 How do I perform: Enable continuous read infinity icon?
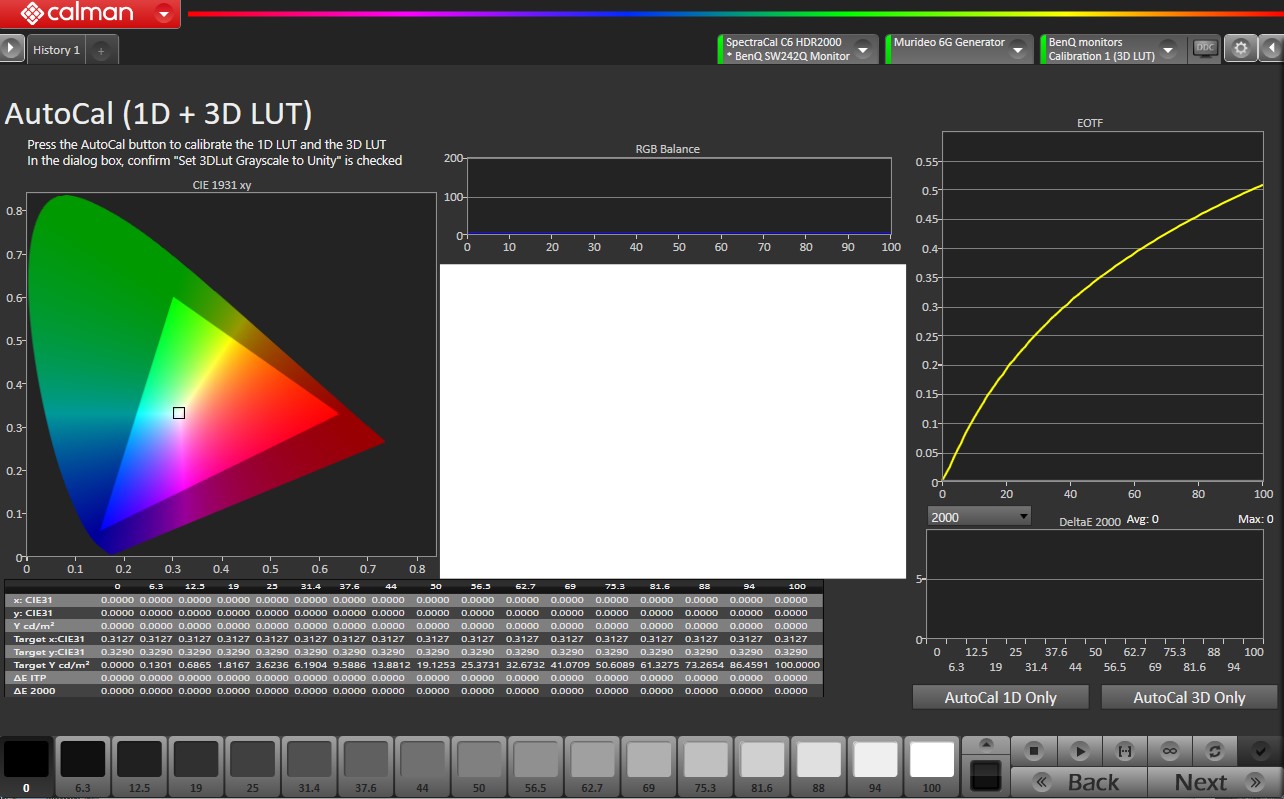[x=1168, y=750]
